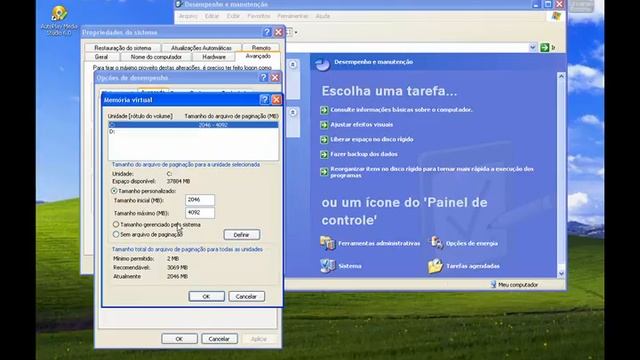The height and width of the screenshot is (360, 640).
Task: Click Liberar espaço no disco rígido link
Action: pyautogui.click(x=372, y=139)
